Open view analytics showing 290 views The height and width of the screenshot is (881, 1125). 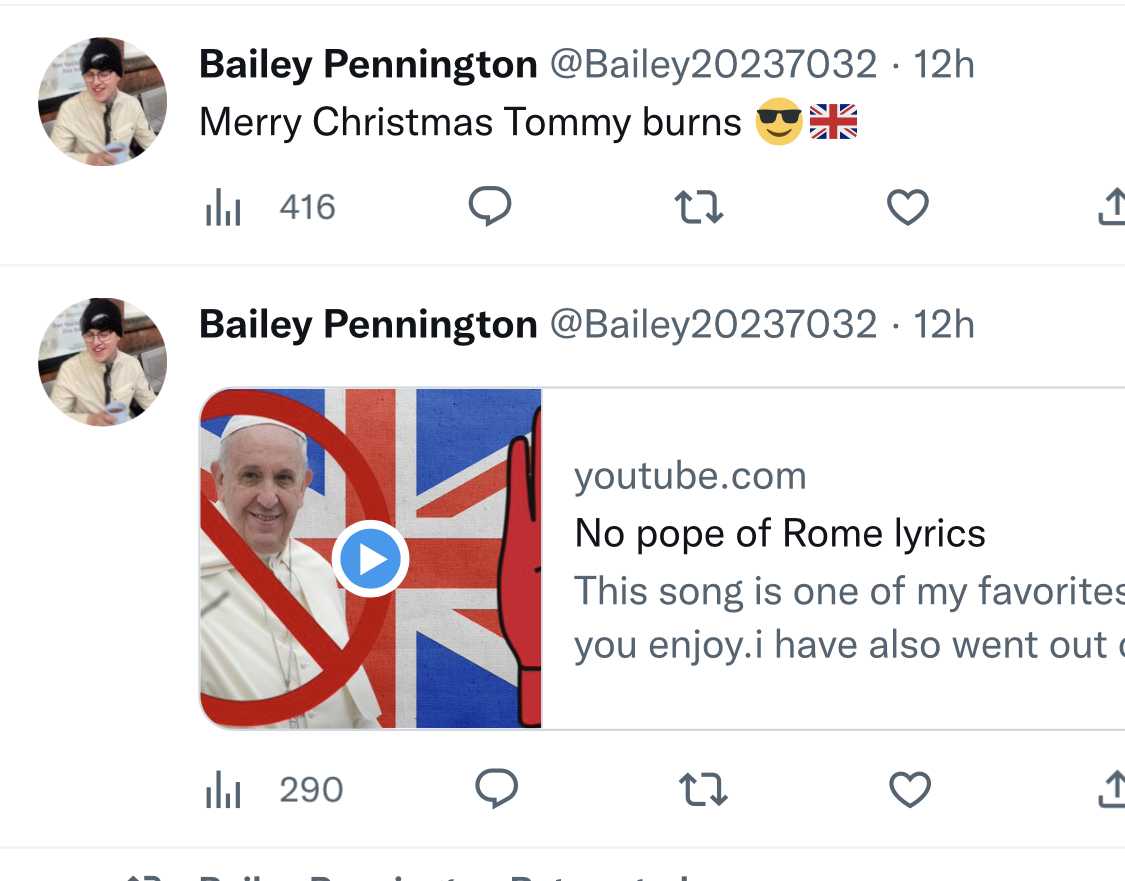[274, 790]
